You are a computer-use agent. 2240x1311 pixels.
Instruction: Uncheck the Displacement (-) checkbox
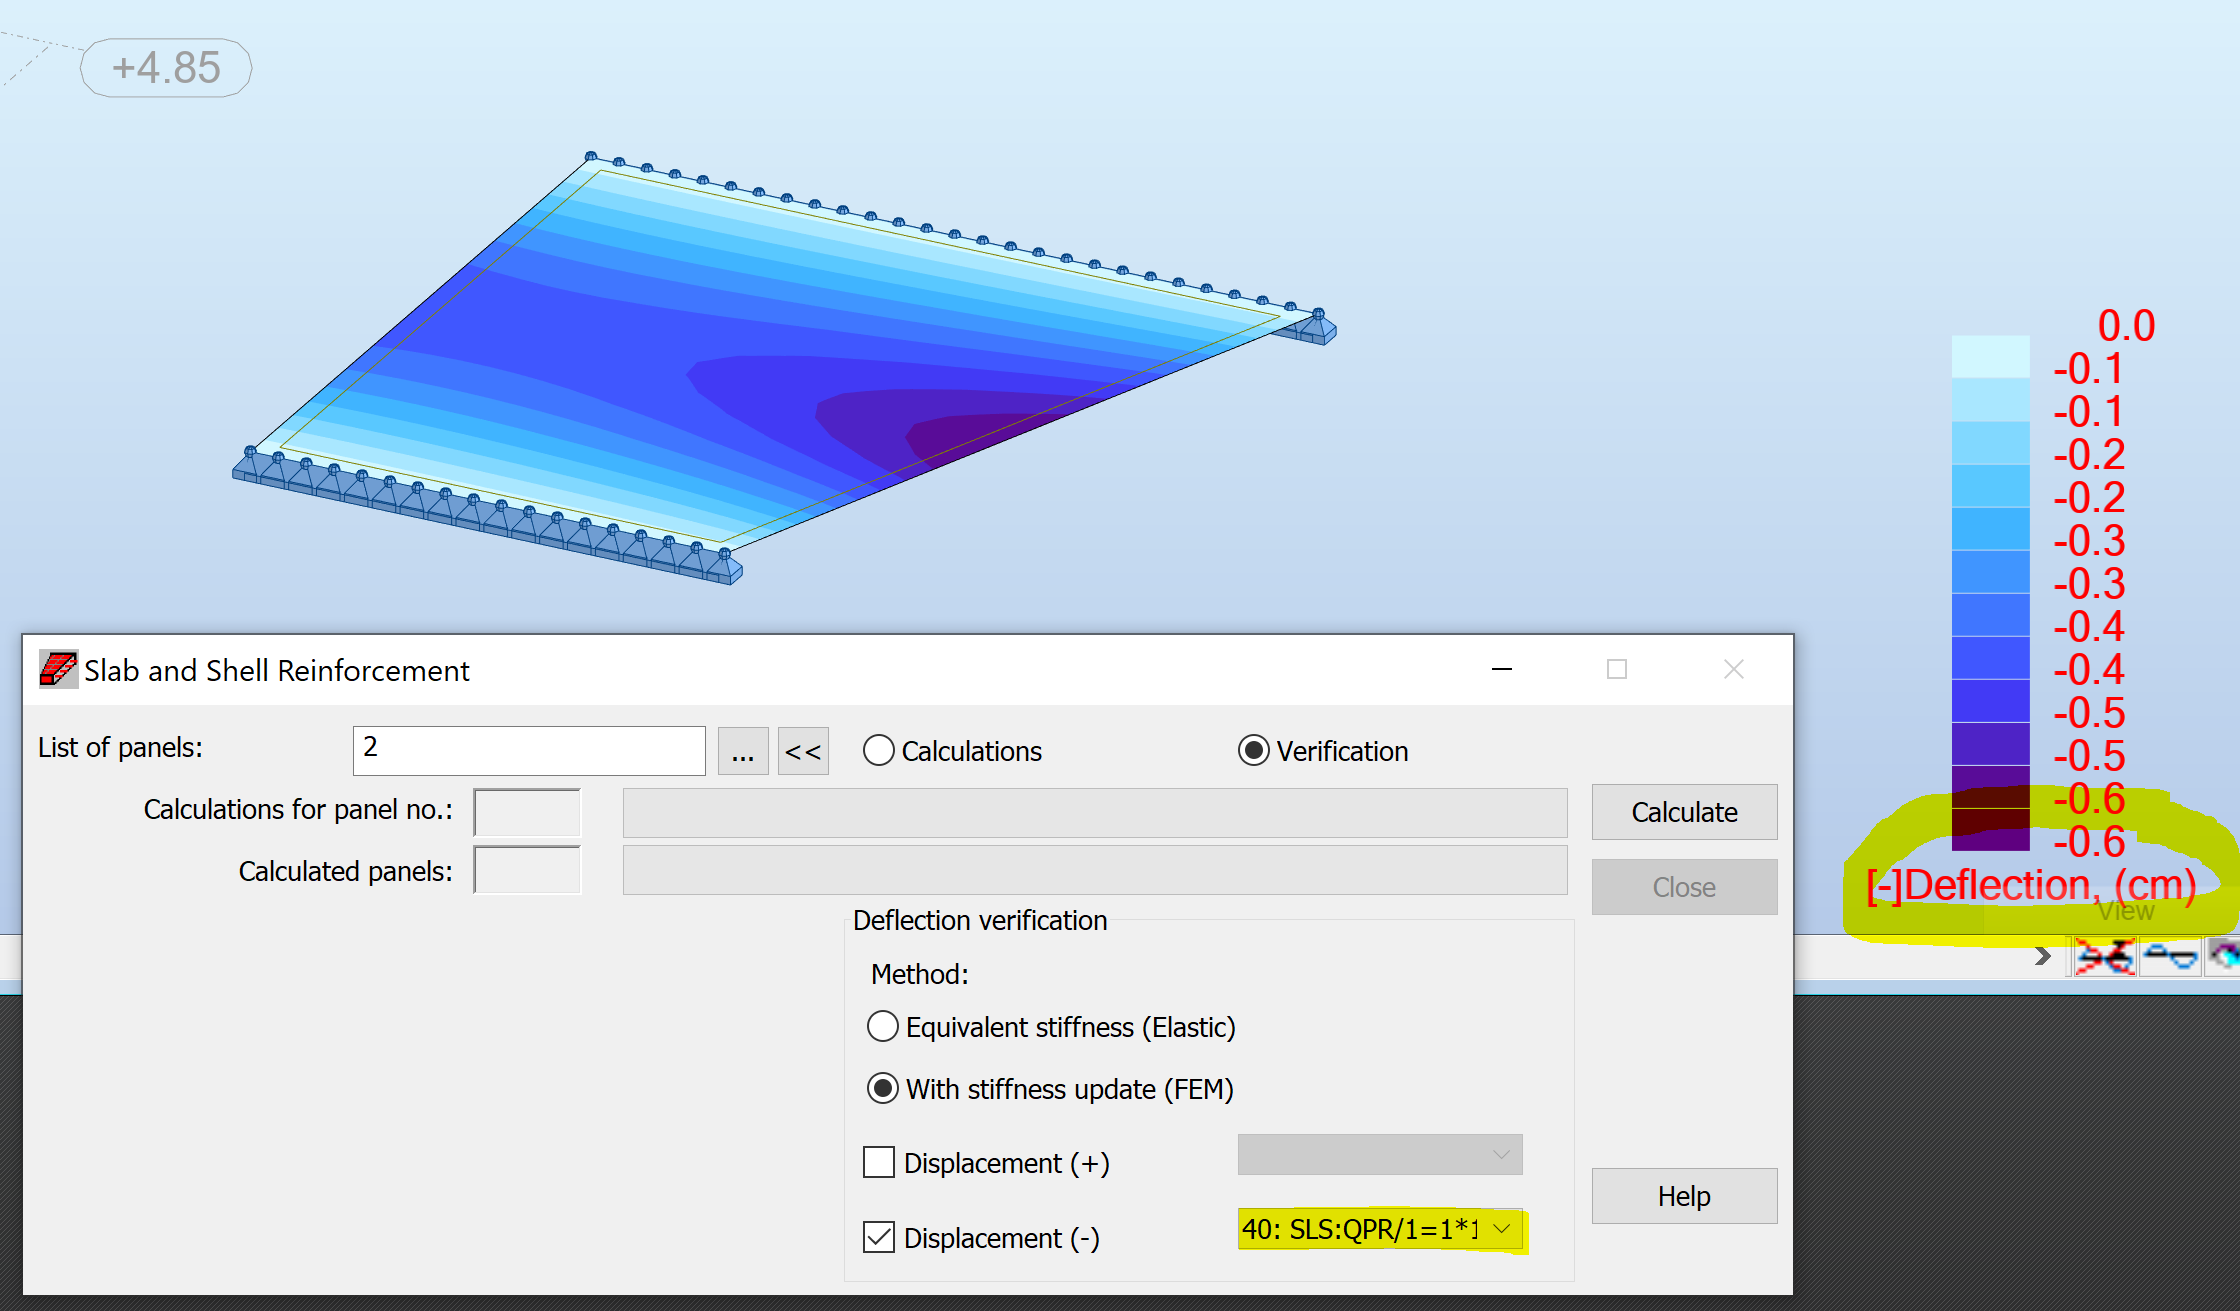click(879, 1238)
